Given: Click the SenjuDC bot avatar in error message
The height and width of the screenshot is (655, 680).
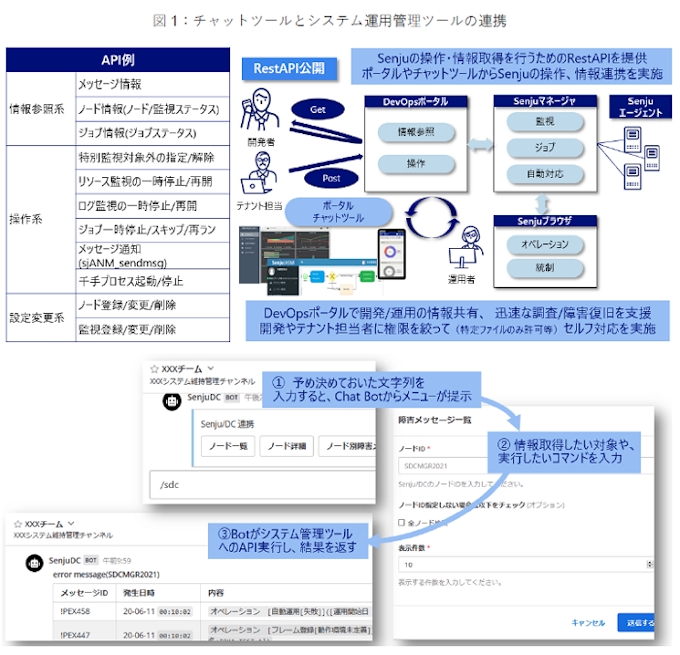Looking at the screenshot, I should [31, 562].
